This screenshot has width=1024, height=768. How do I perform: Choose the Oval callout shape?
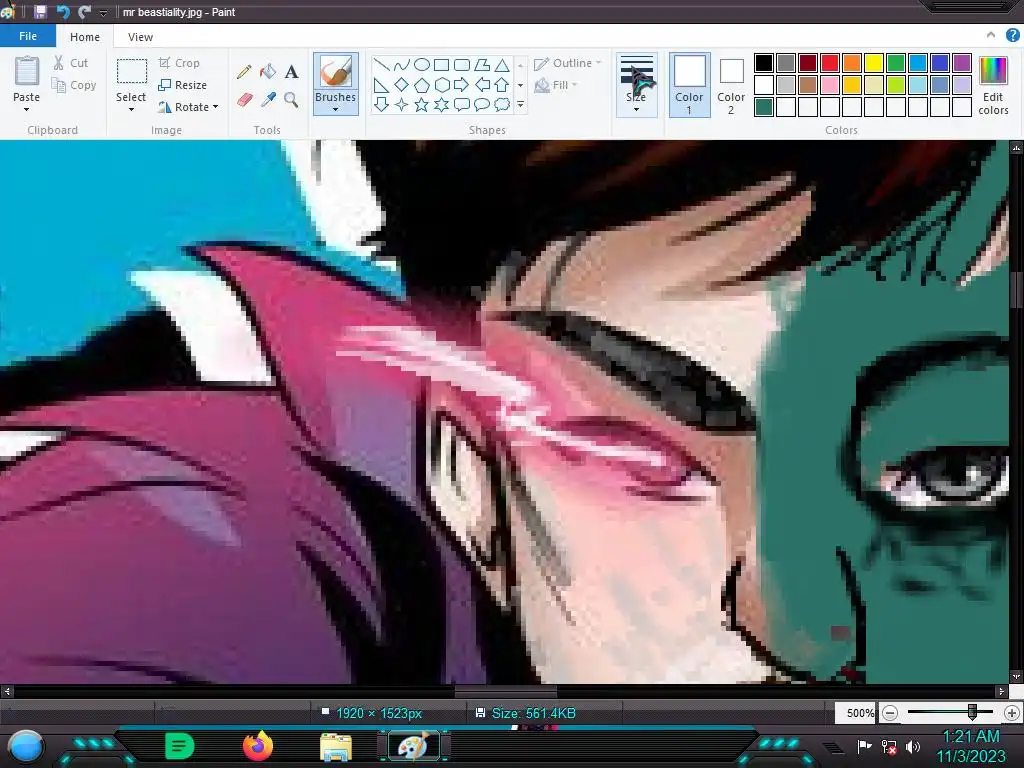click(482, 104)
